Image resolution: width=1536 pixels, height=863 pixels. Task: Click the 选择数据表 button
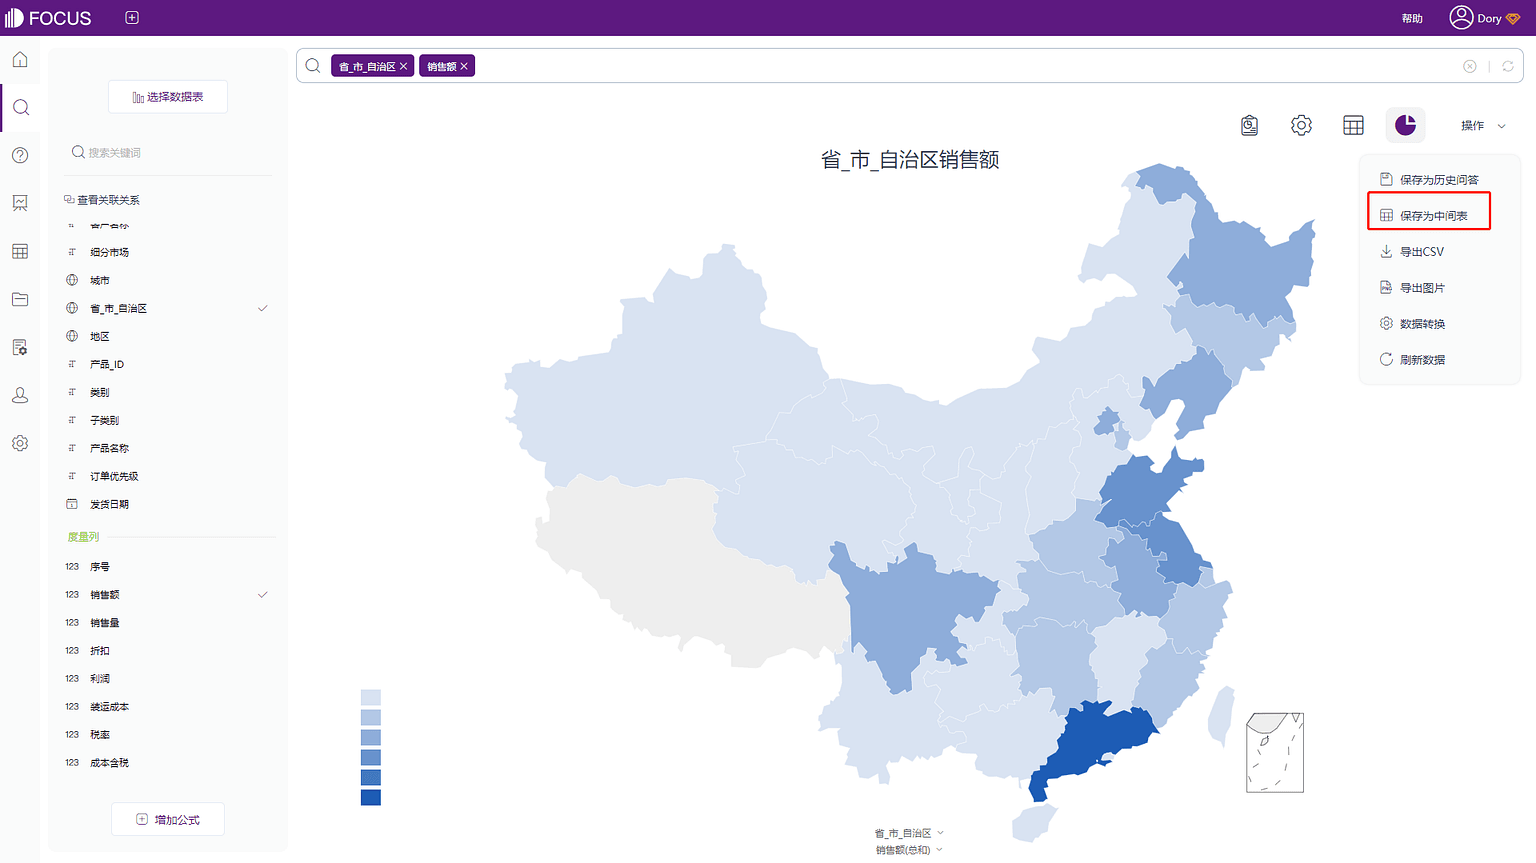tap(168, 97)
